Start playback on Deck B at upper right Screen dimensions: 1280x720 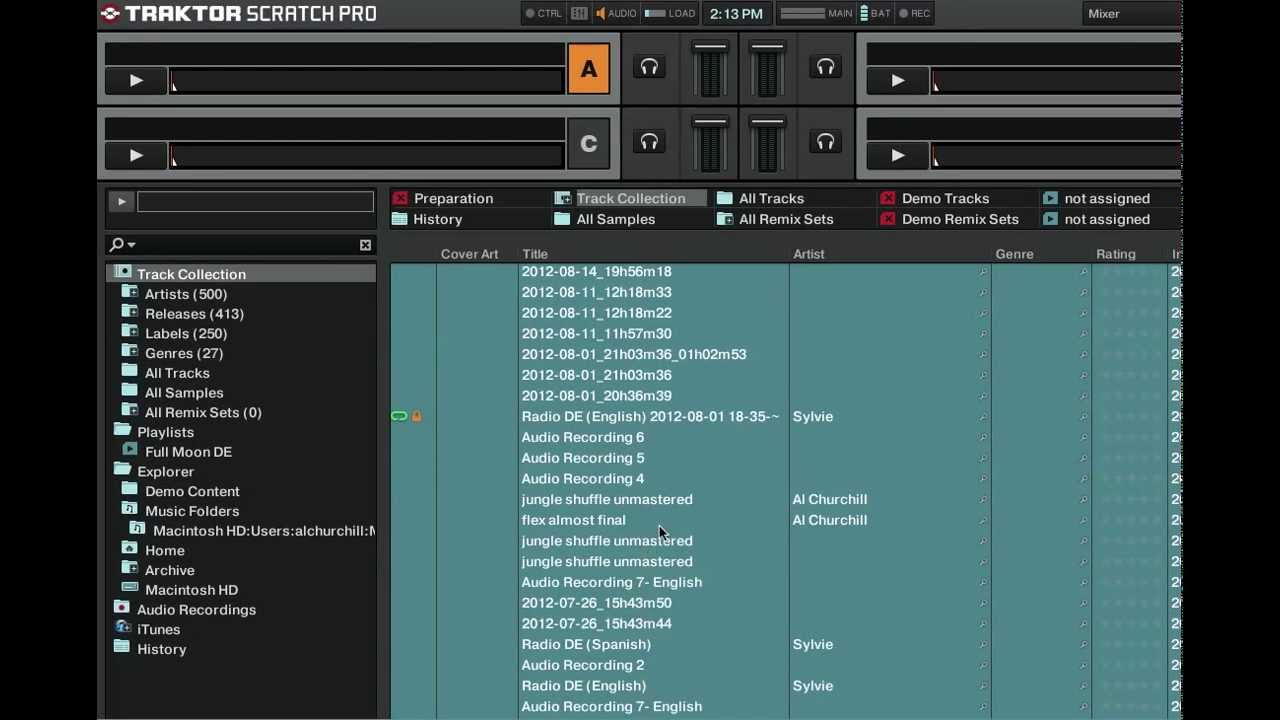point(898,80)
